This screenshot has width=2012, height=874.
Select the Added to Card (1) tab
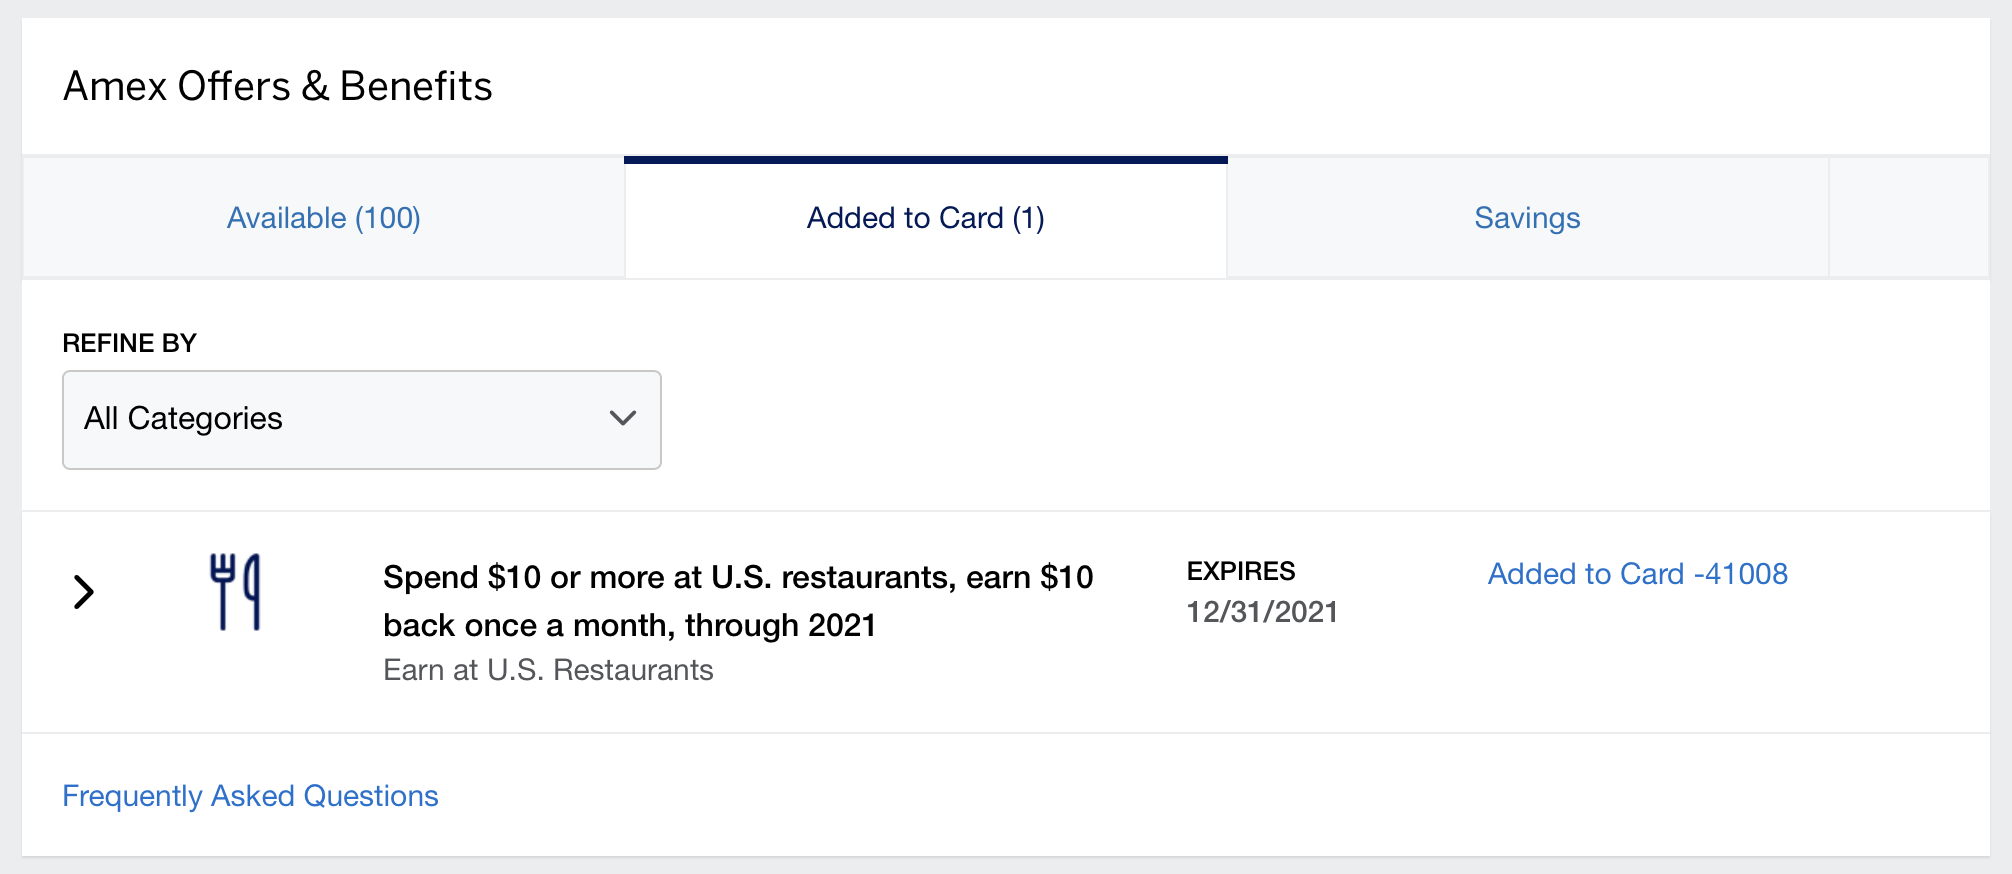click(x=925, y=218)
